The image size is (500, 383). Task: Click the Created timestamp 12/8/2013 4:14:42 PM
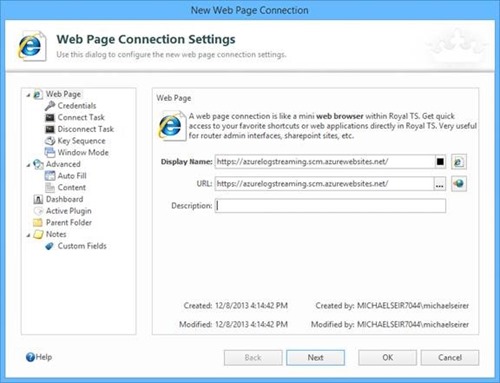pos(252,306)
